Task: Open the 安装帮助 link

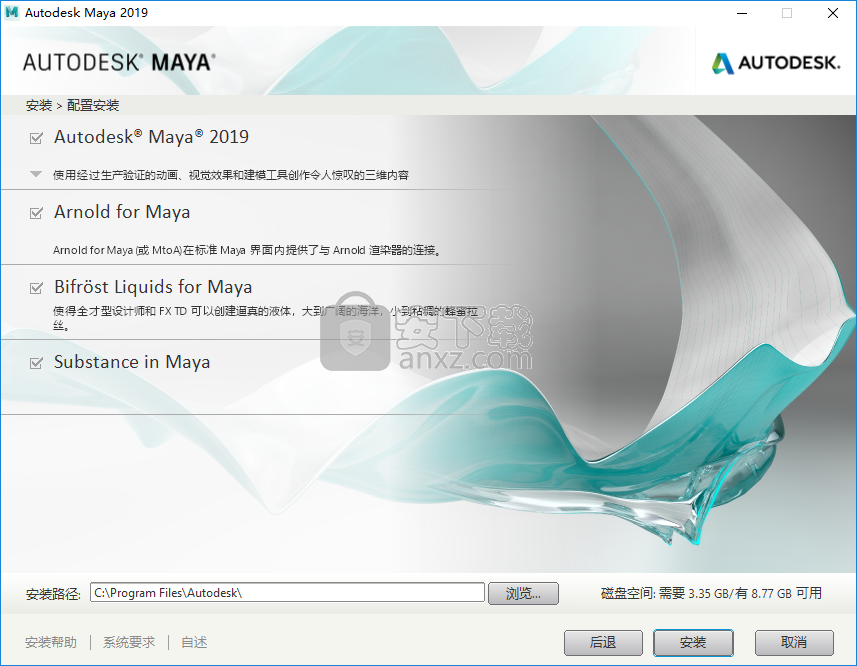Action: click(x=51, y=643)
